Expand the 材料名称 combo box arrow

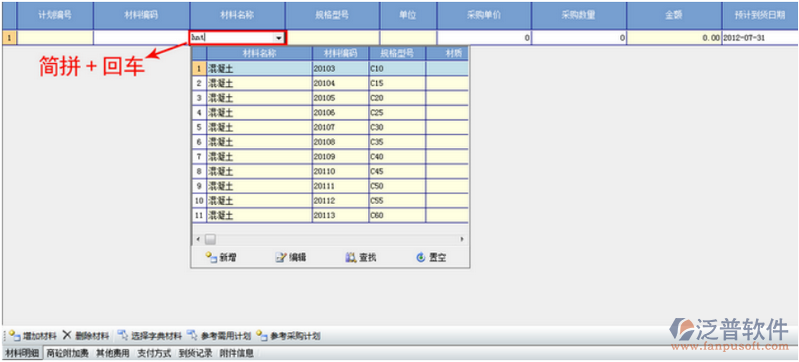[x=279, y=38]
